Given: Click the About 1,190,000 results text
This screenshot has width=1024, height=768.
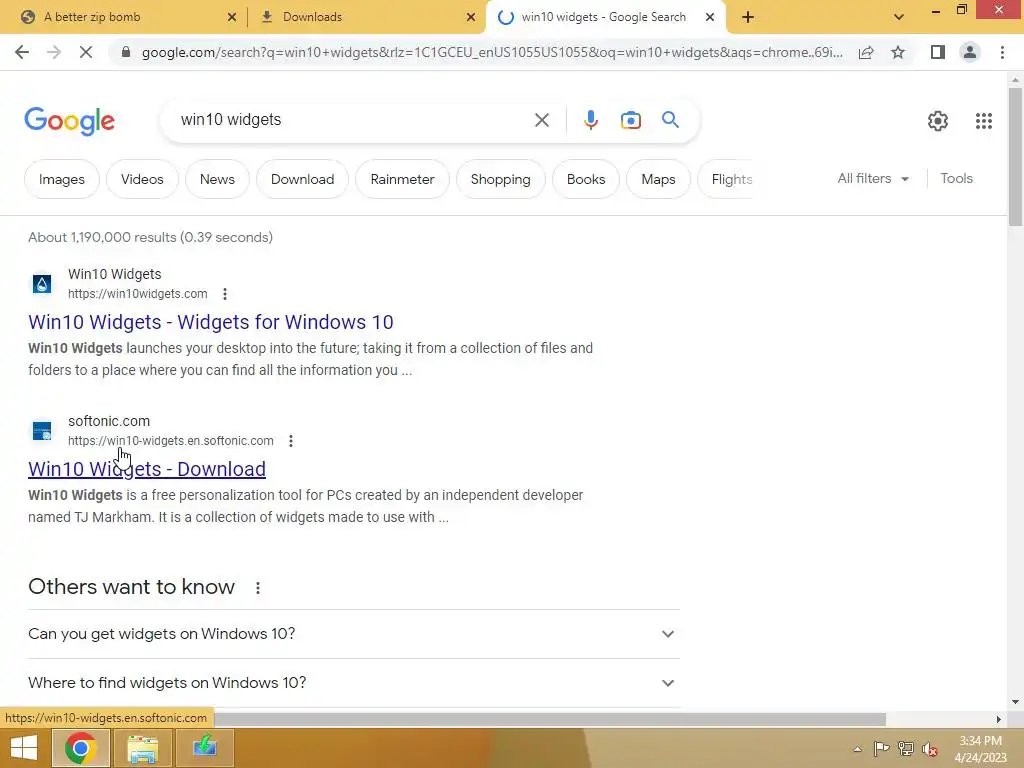Looking at the screenshot, I should coord(150,237).
